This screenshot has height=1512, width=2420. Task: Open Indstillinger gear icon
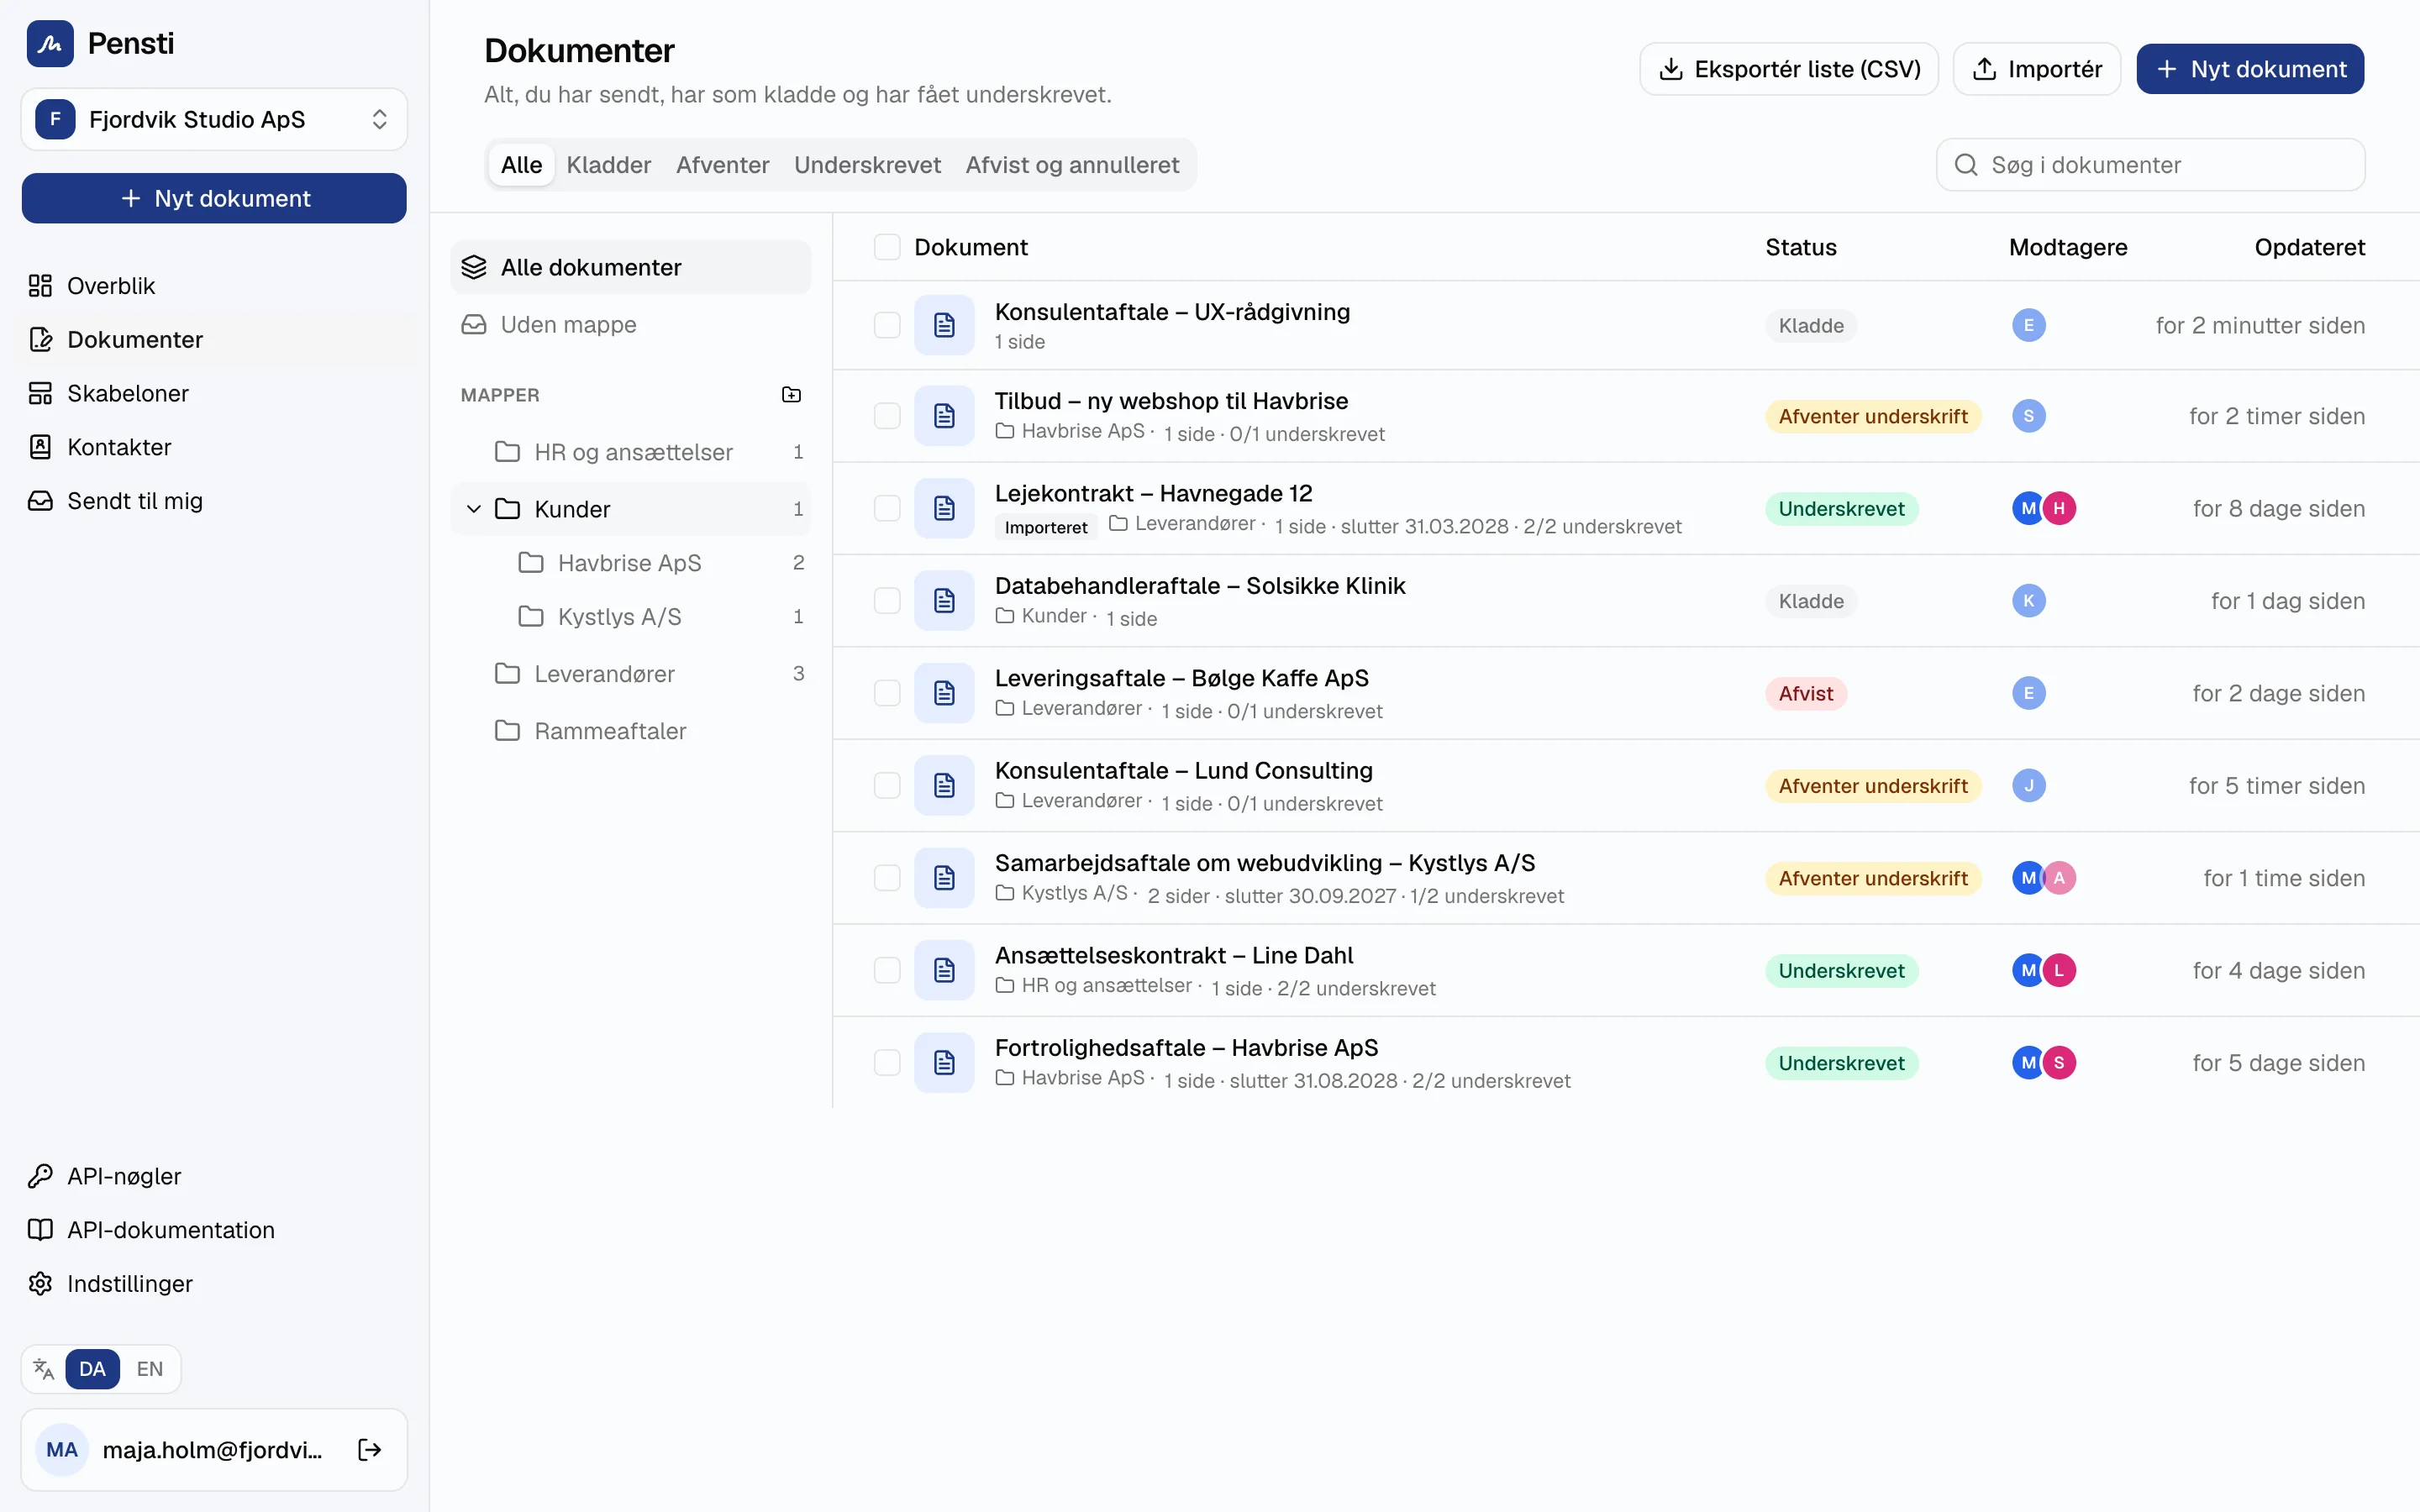pos(40,1284)
